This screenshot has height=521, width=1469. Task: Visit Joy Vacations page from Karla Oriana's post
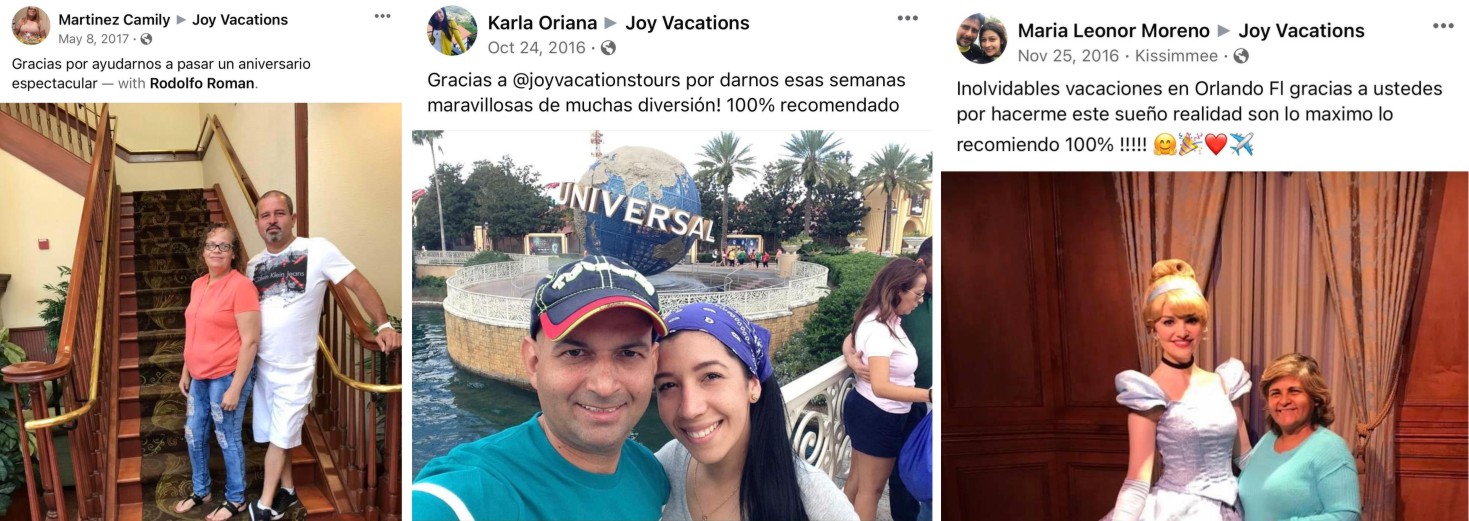[x=687, y=23]
